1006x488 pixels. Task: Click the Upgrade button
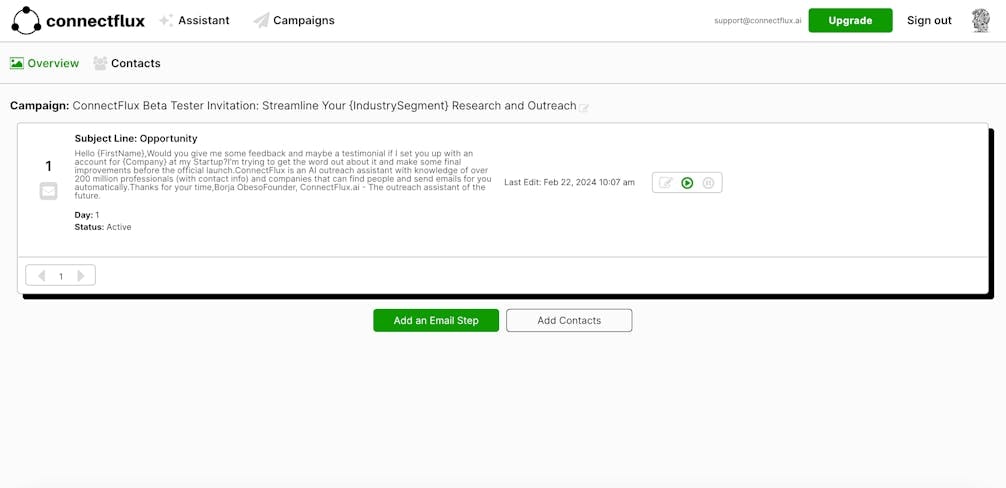click(850, 21)
